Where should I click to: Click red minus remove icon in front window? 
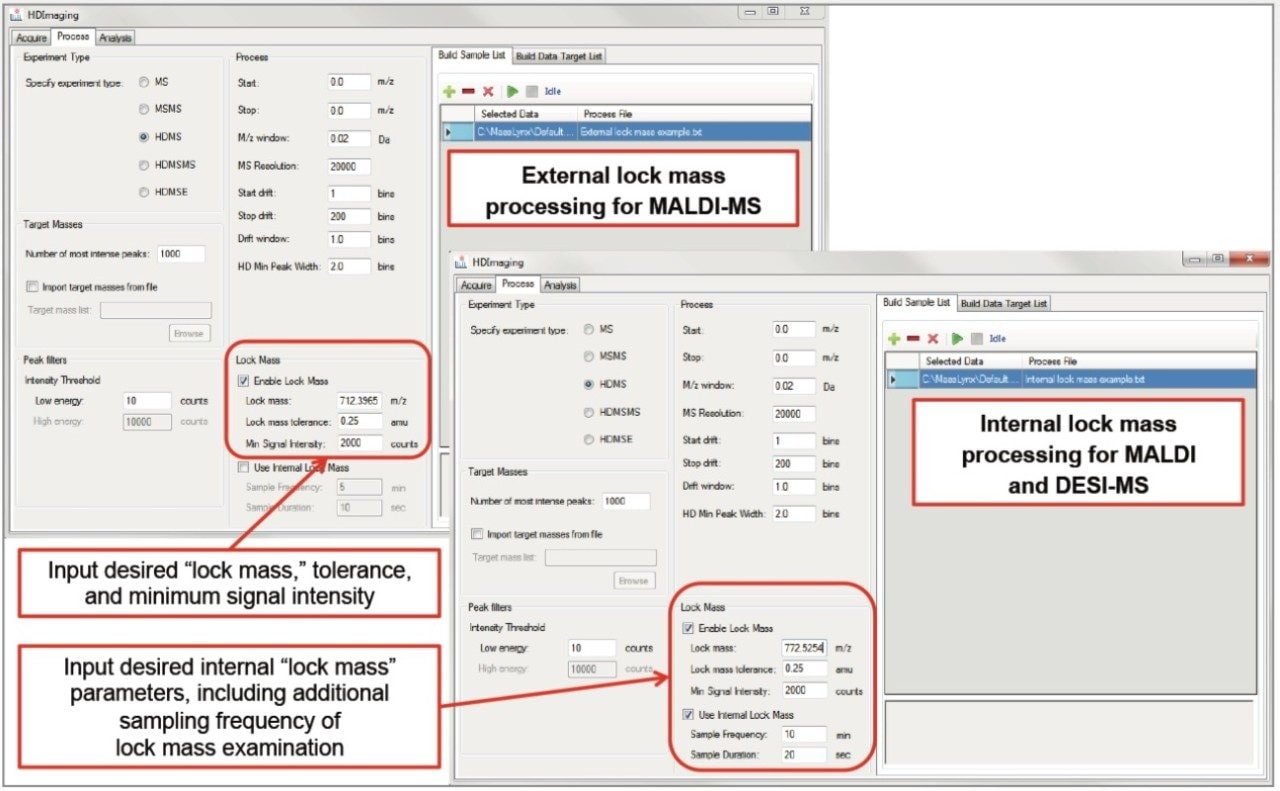tap(914, 339)
